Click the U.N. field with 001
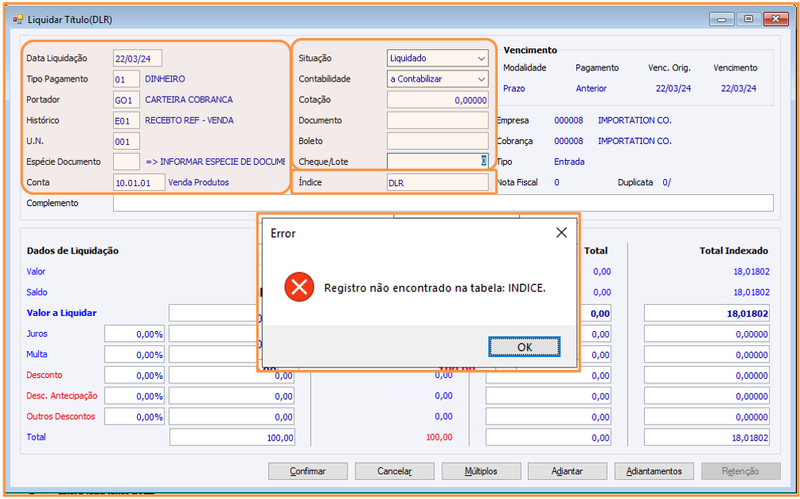 point(127,141)
